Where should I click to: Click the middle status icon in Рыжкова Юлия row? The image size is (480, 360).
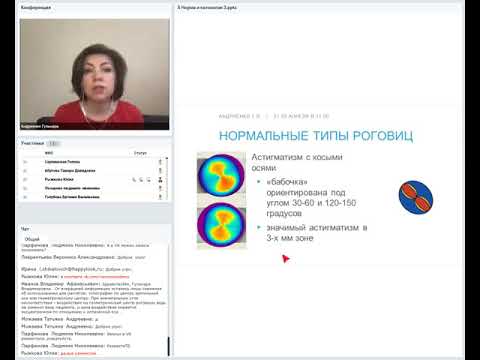tap(141, 180)
